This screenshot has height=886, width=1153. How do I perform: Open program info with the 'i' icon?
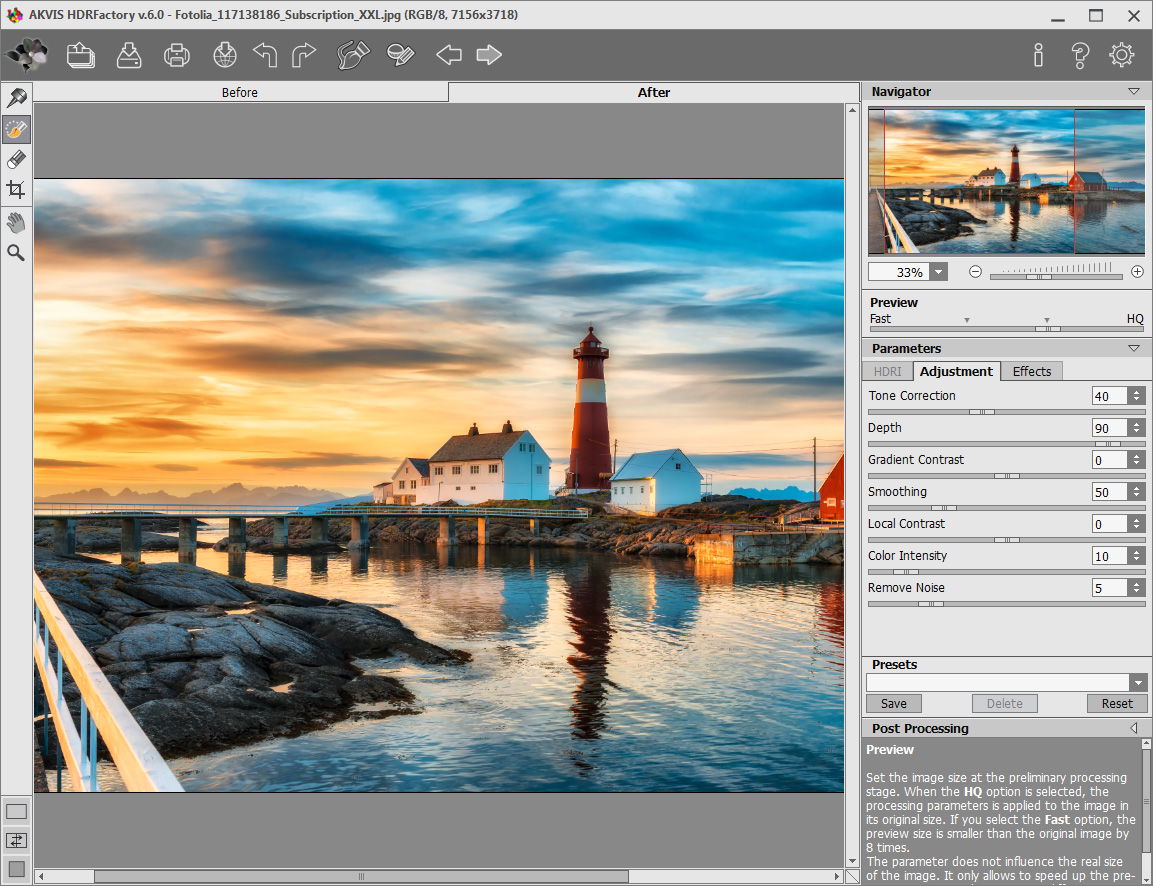[1038, 55]
